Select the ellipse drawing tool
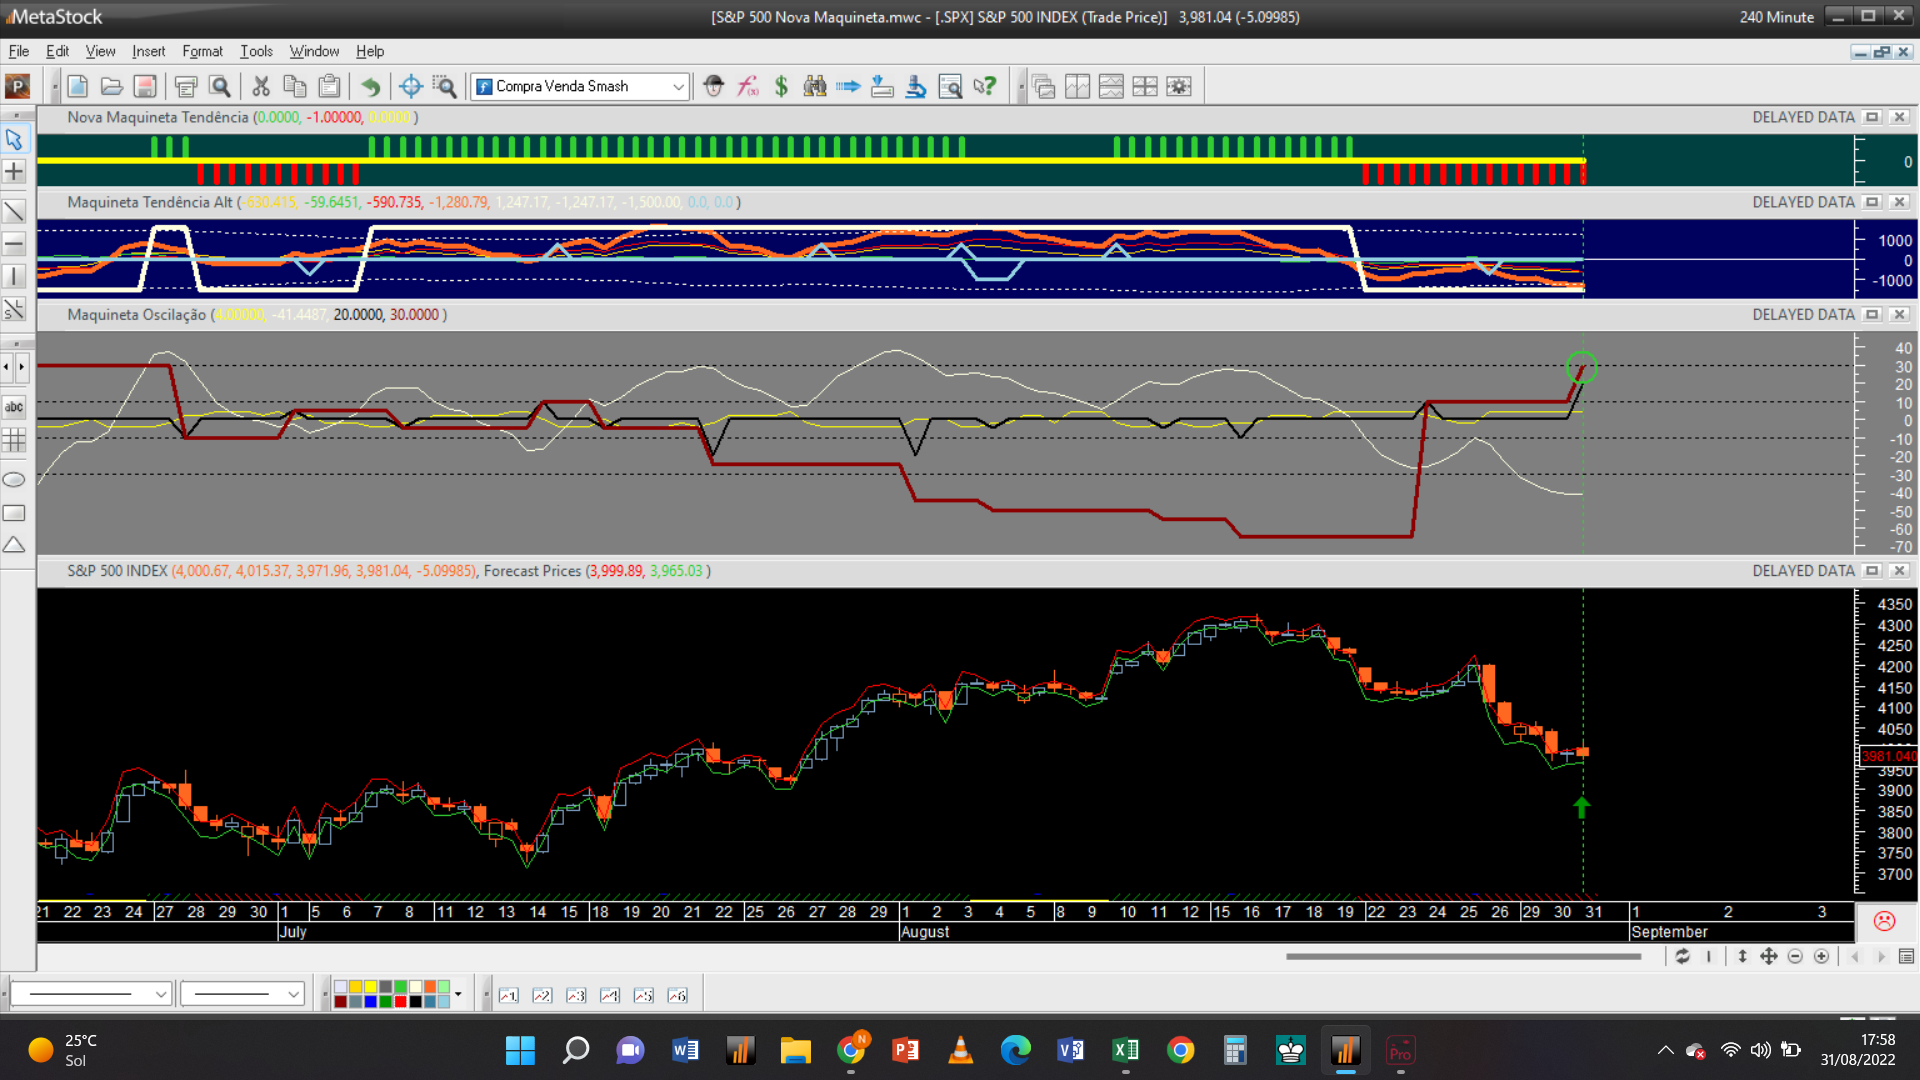This screenshot has height=1080, width=1920. click(x=14, y=480)
